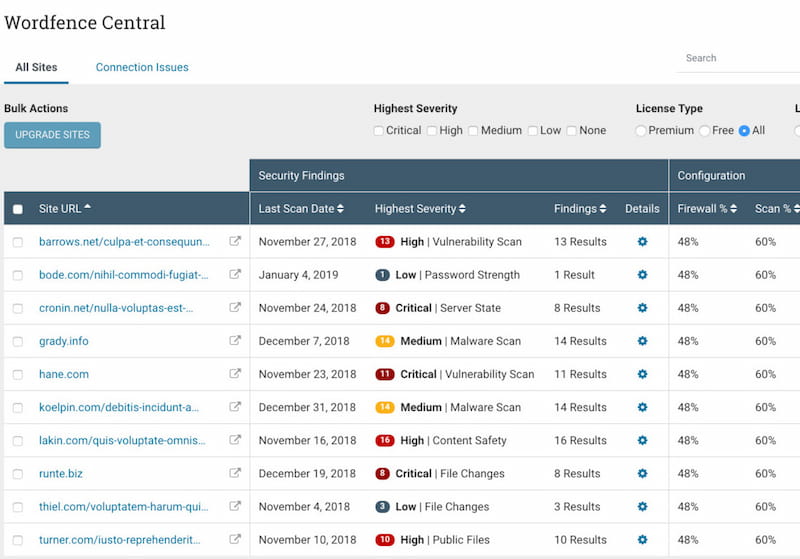Viewport: 800px width, 559px height.
Task: Open the hane.com site link
Action: point(64,374)
